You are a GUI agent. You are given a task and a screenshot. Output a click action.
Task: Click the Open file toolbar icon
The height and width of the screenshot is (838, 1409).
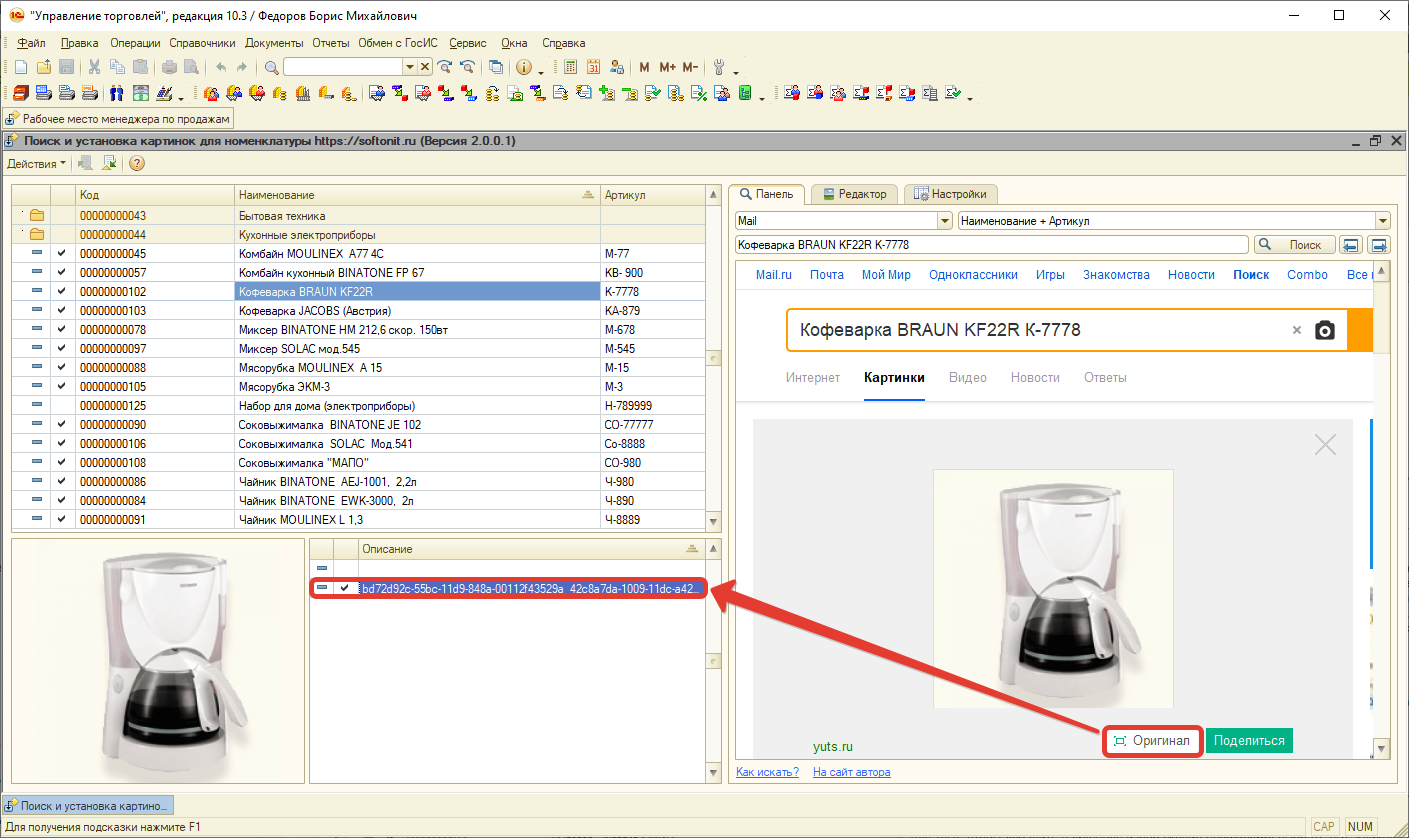pos(43,67)
